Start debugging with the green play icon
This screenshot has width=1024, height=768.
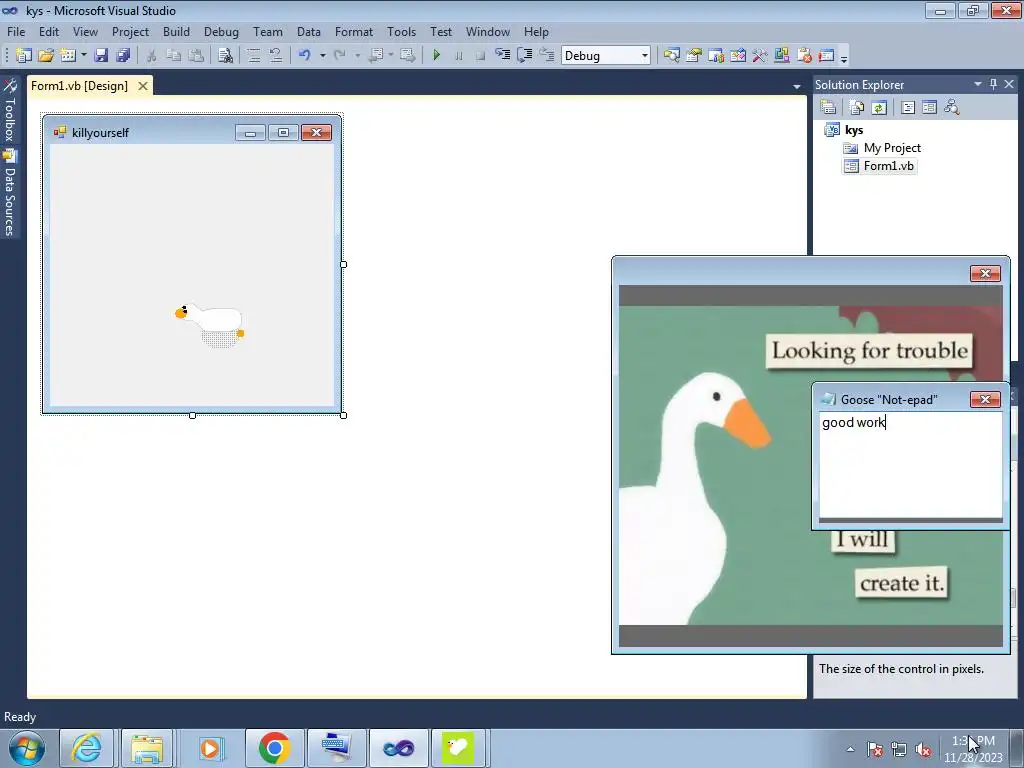(x=437, y=56)
